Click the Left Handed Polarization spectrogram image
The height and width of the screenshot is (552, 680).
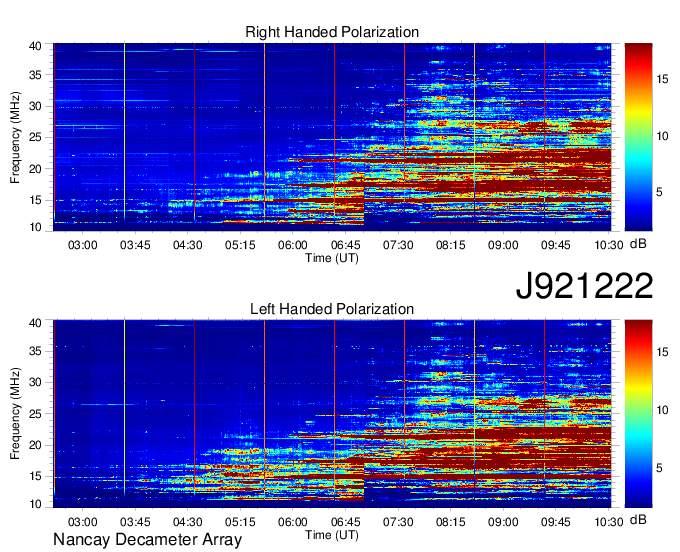click(x=332, y=414)
